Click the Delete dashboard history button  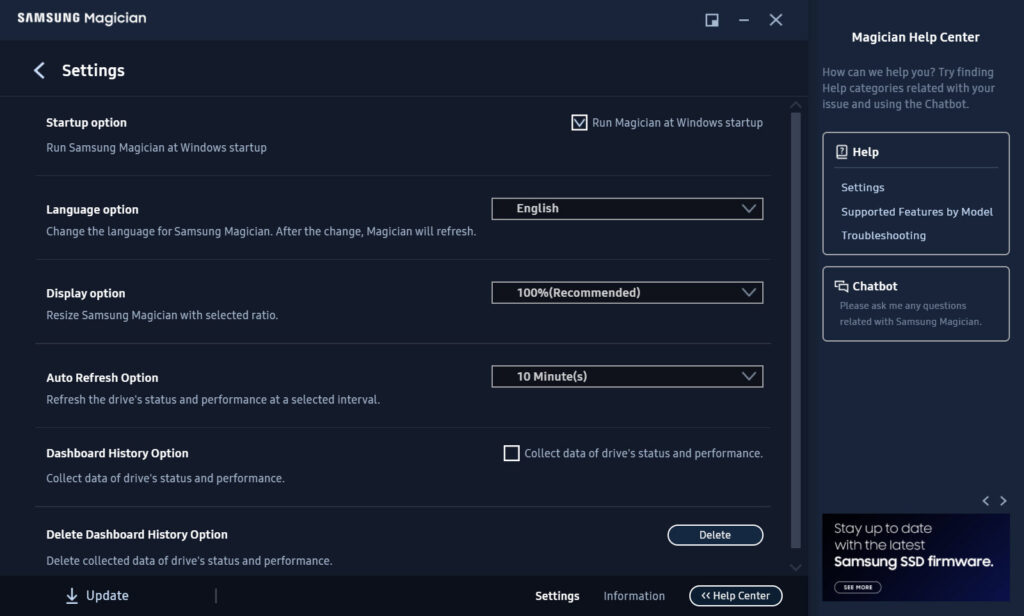[715, 535]
